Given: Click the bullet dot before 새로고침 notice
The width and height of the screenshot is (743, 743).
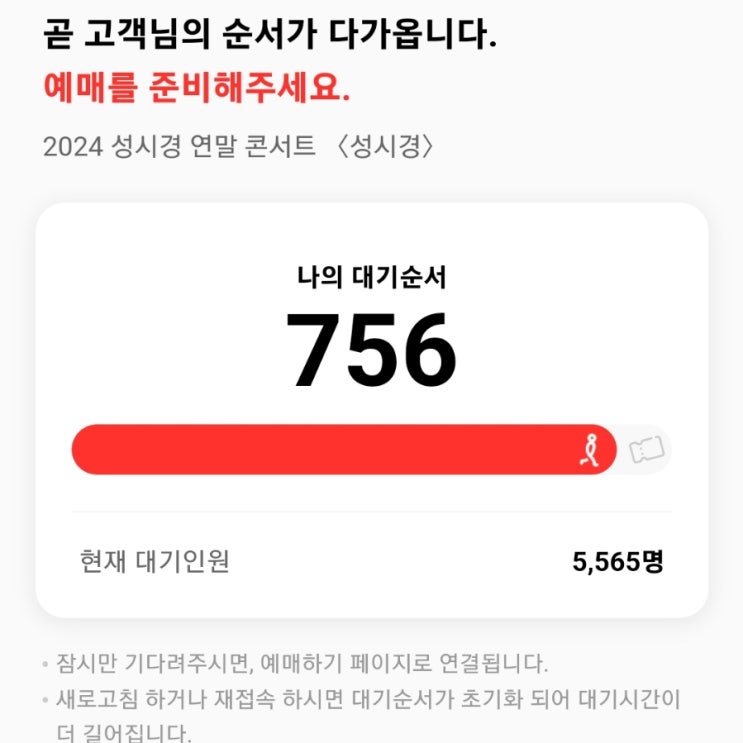Looking at the screenshot, I should pyautogui.click(x=45, y=700).
